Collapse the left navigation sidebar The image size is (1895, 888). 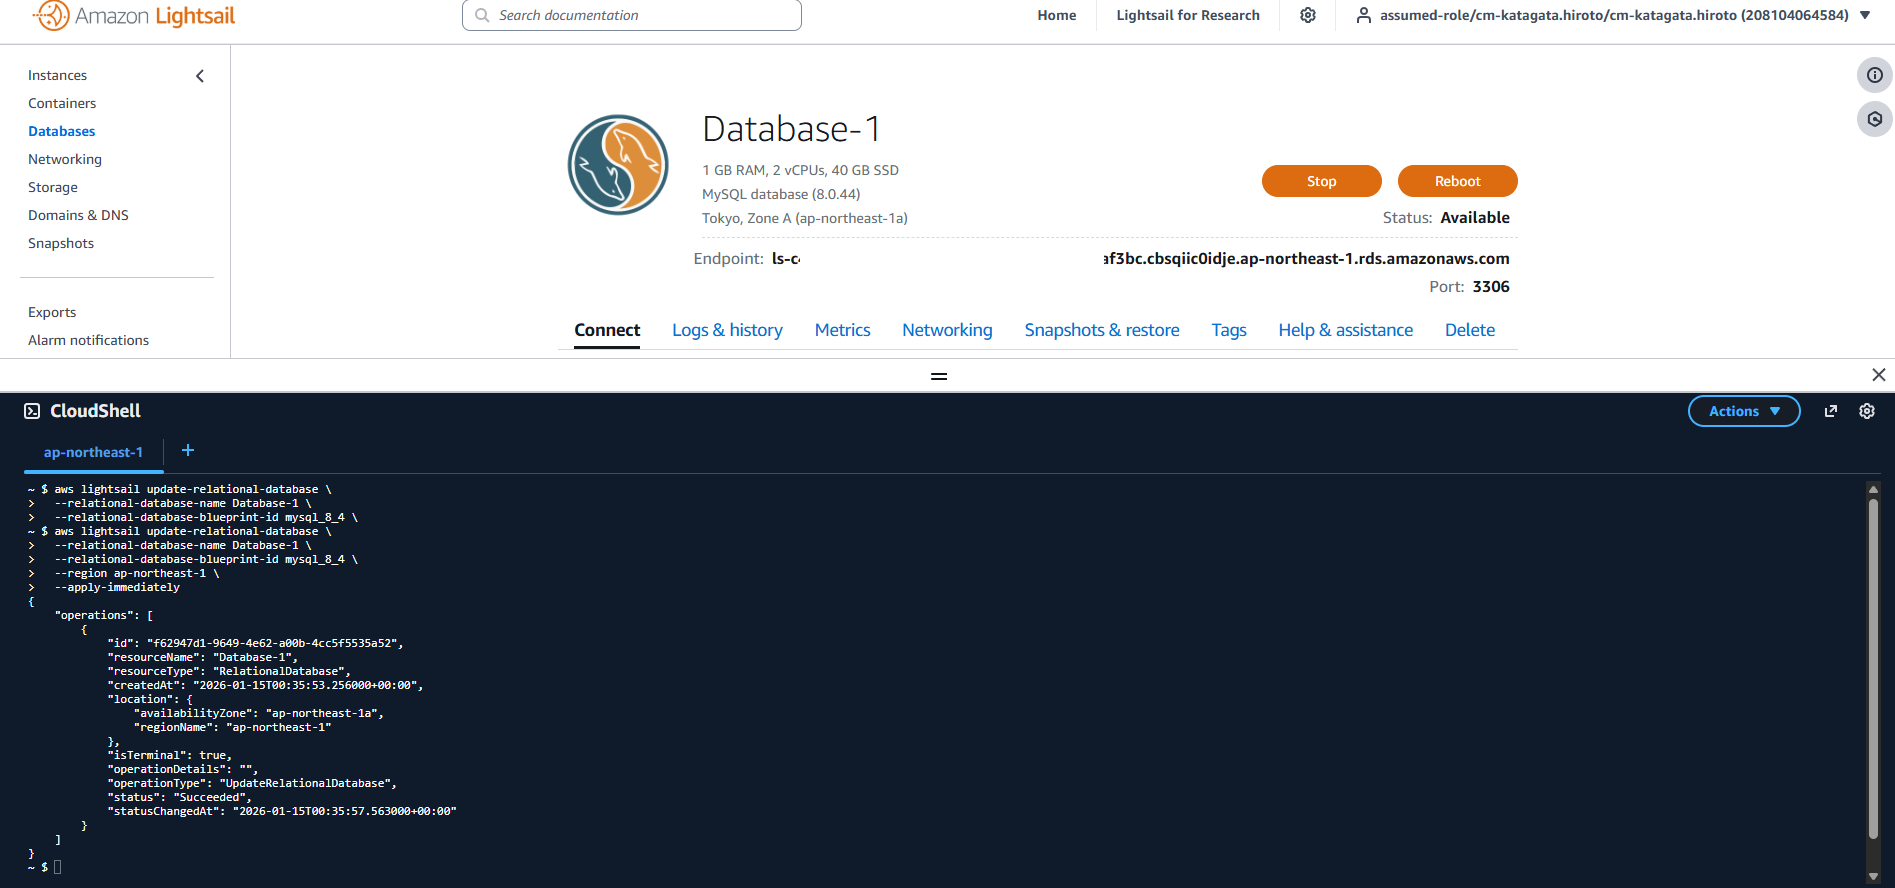click(200, 76)
